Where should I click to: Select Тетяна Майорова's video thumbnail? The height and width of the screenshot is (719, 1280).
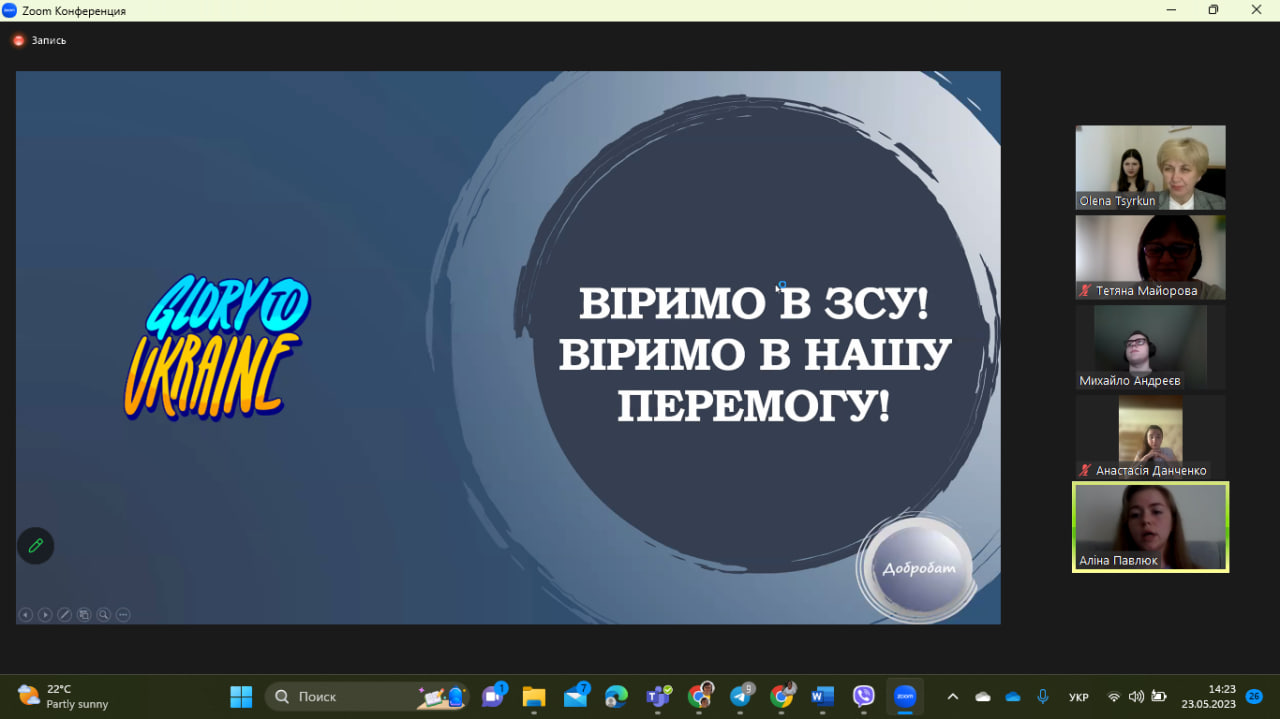tap(1150, 256)
